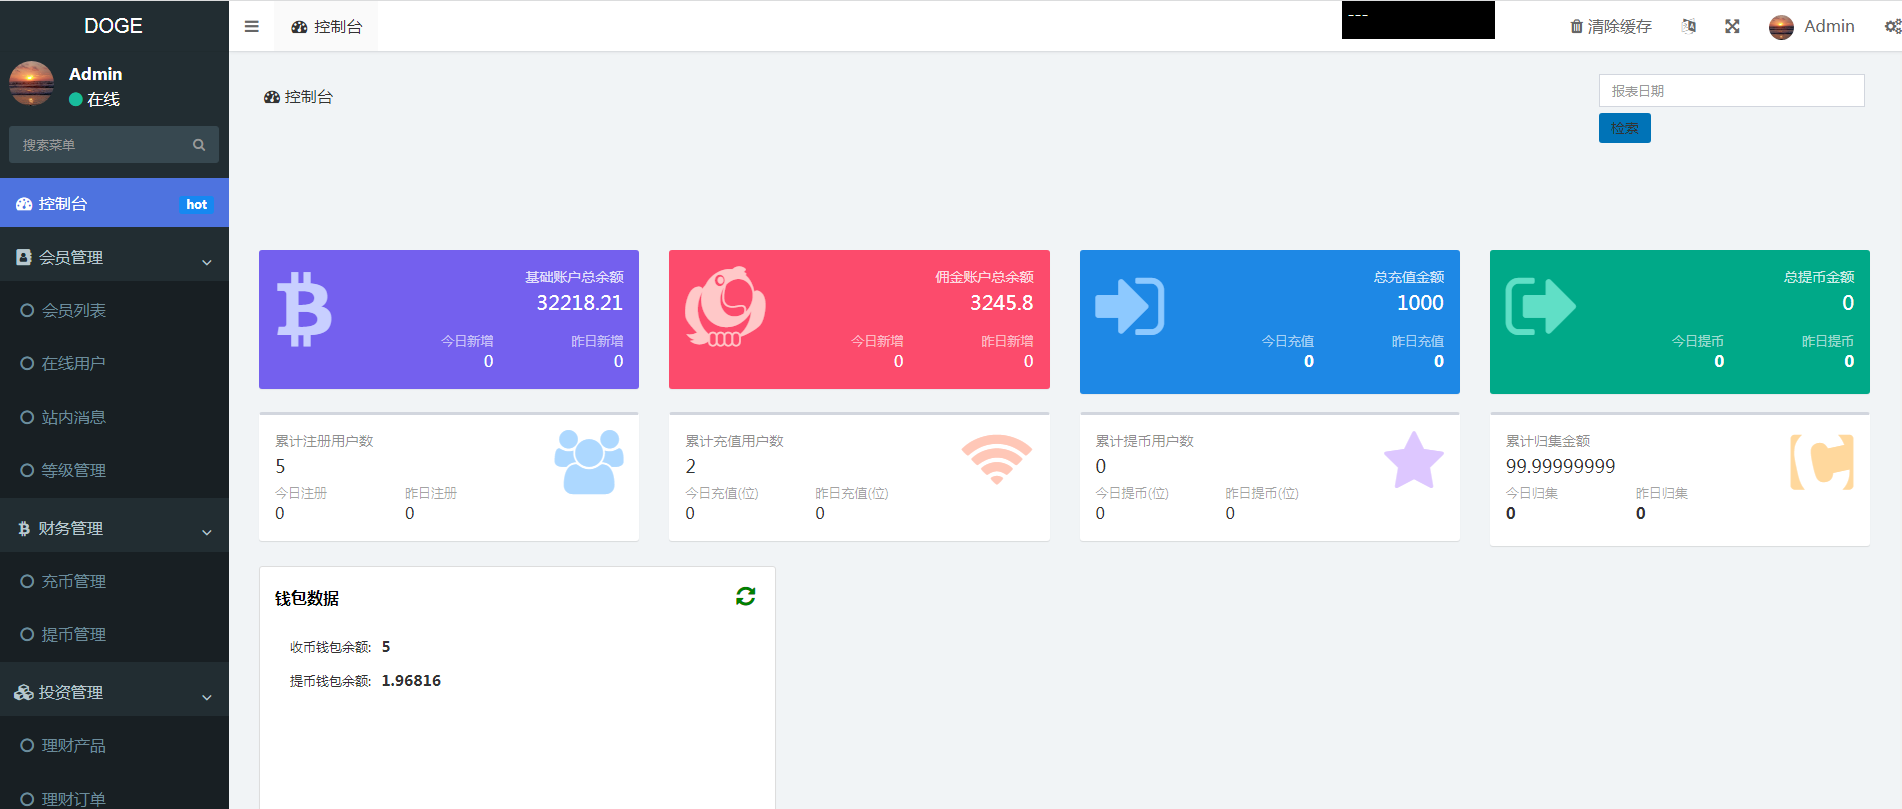1902x809 pixels.
Task: Click the star icon on 累计提币用户数 card
Action: point(1414,460)
